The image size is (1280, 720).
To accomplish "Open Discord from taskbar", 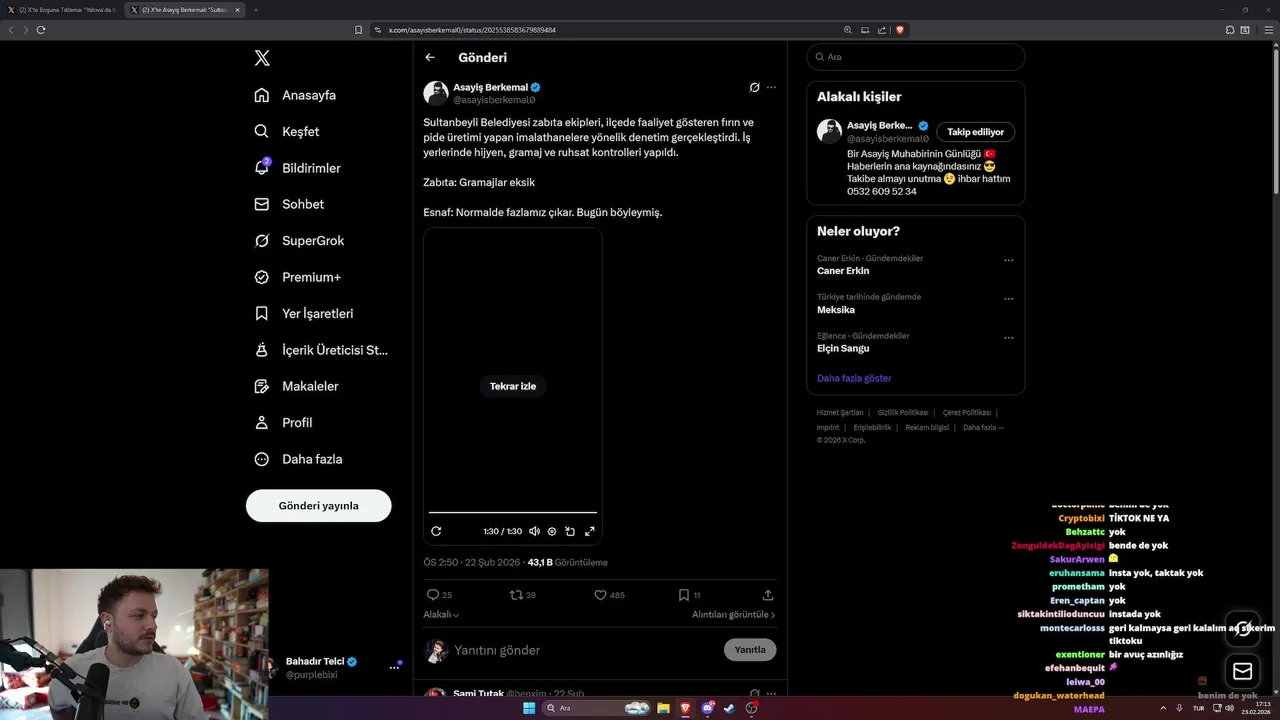I will (707, 708).
